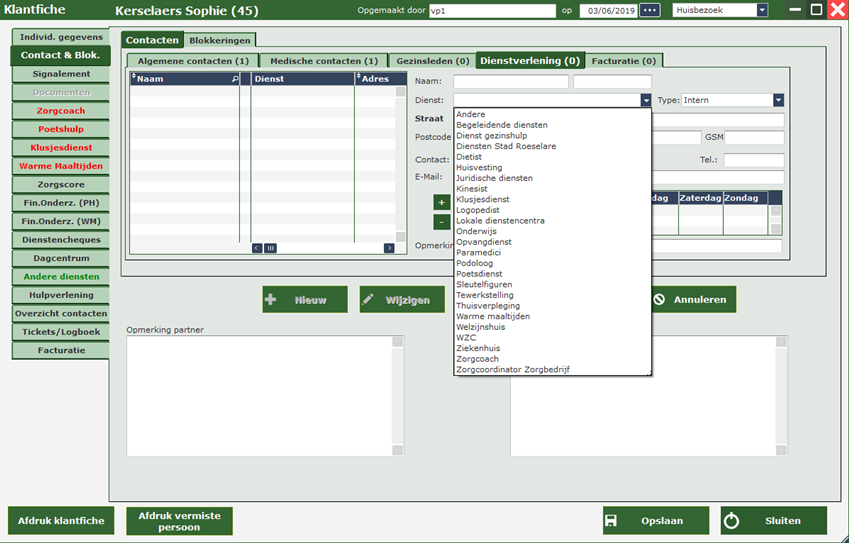Click the green plus add-row button

(441, 202)
